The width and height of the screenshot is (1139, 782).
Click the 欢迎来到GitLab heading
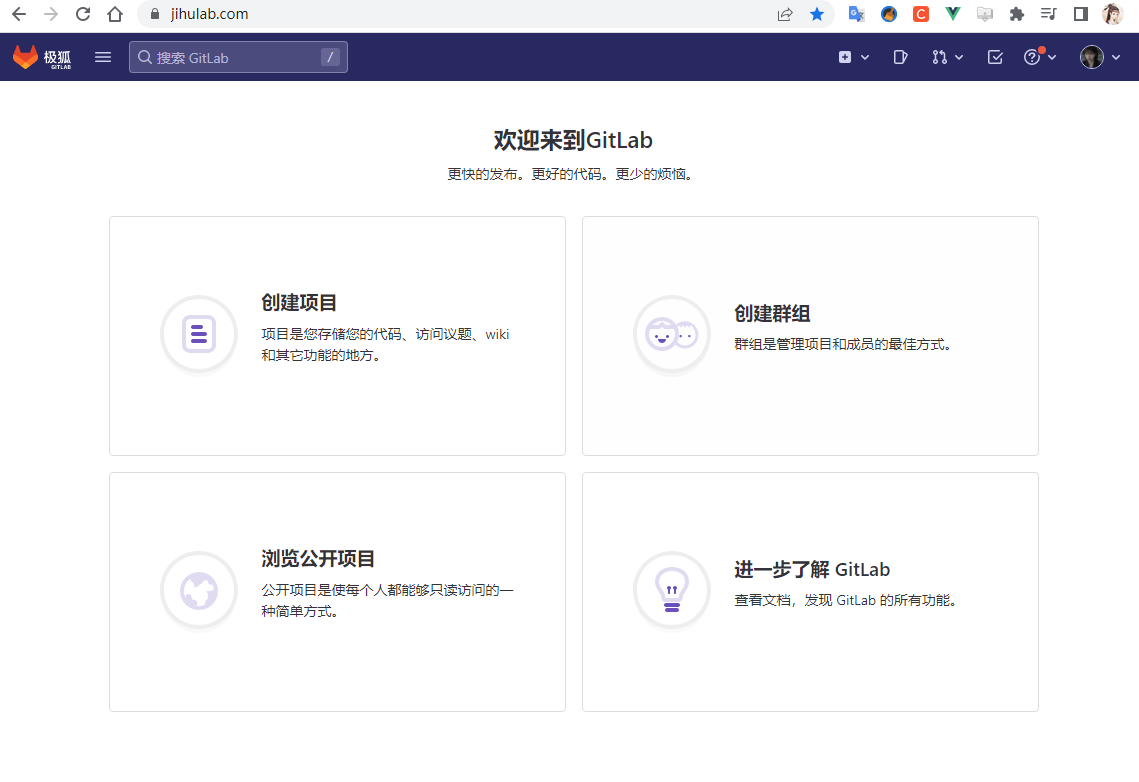pos(573,139)
